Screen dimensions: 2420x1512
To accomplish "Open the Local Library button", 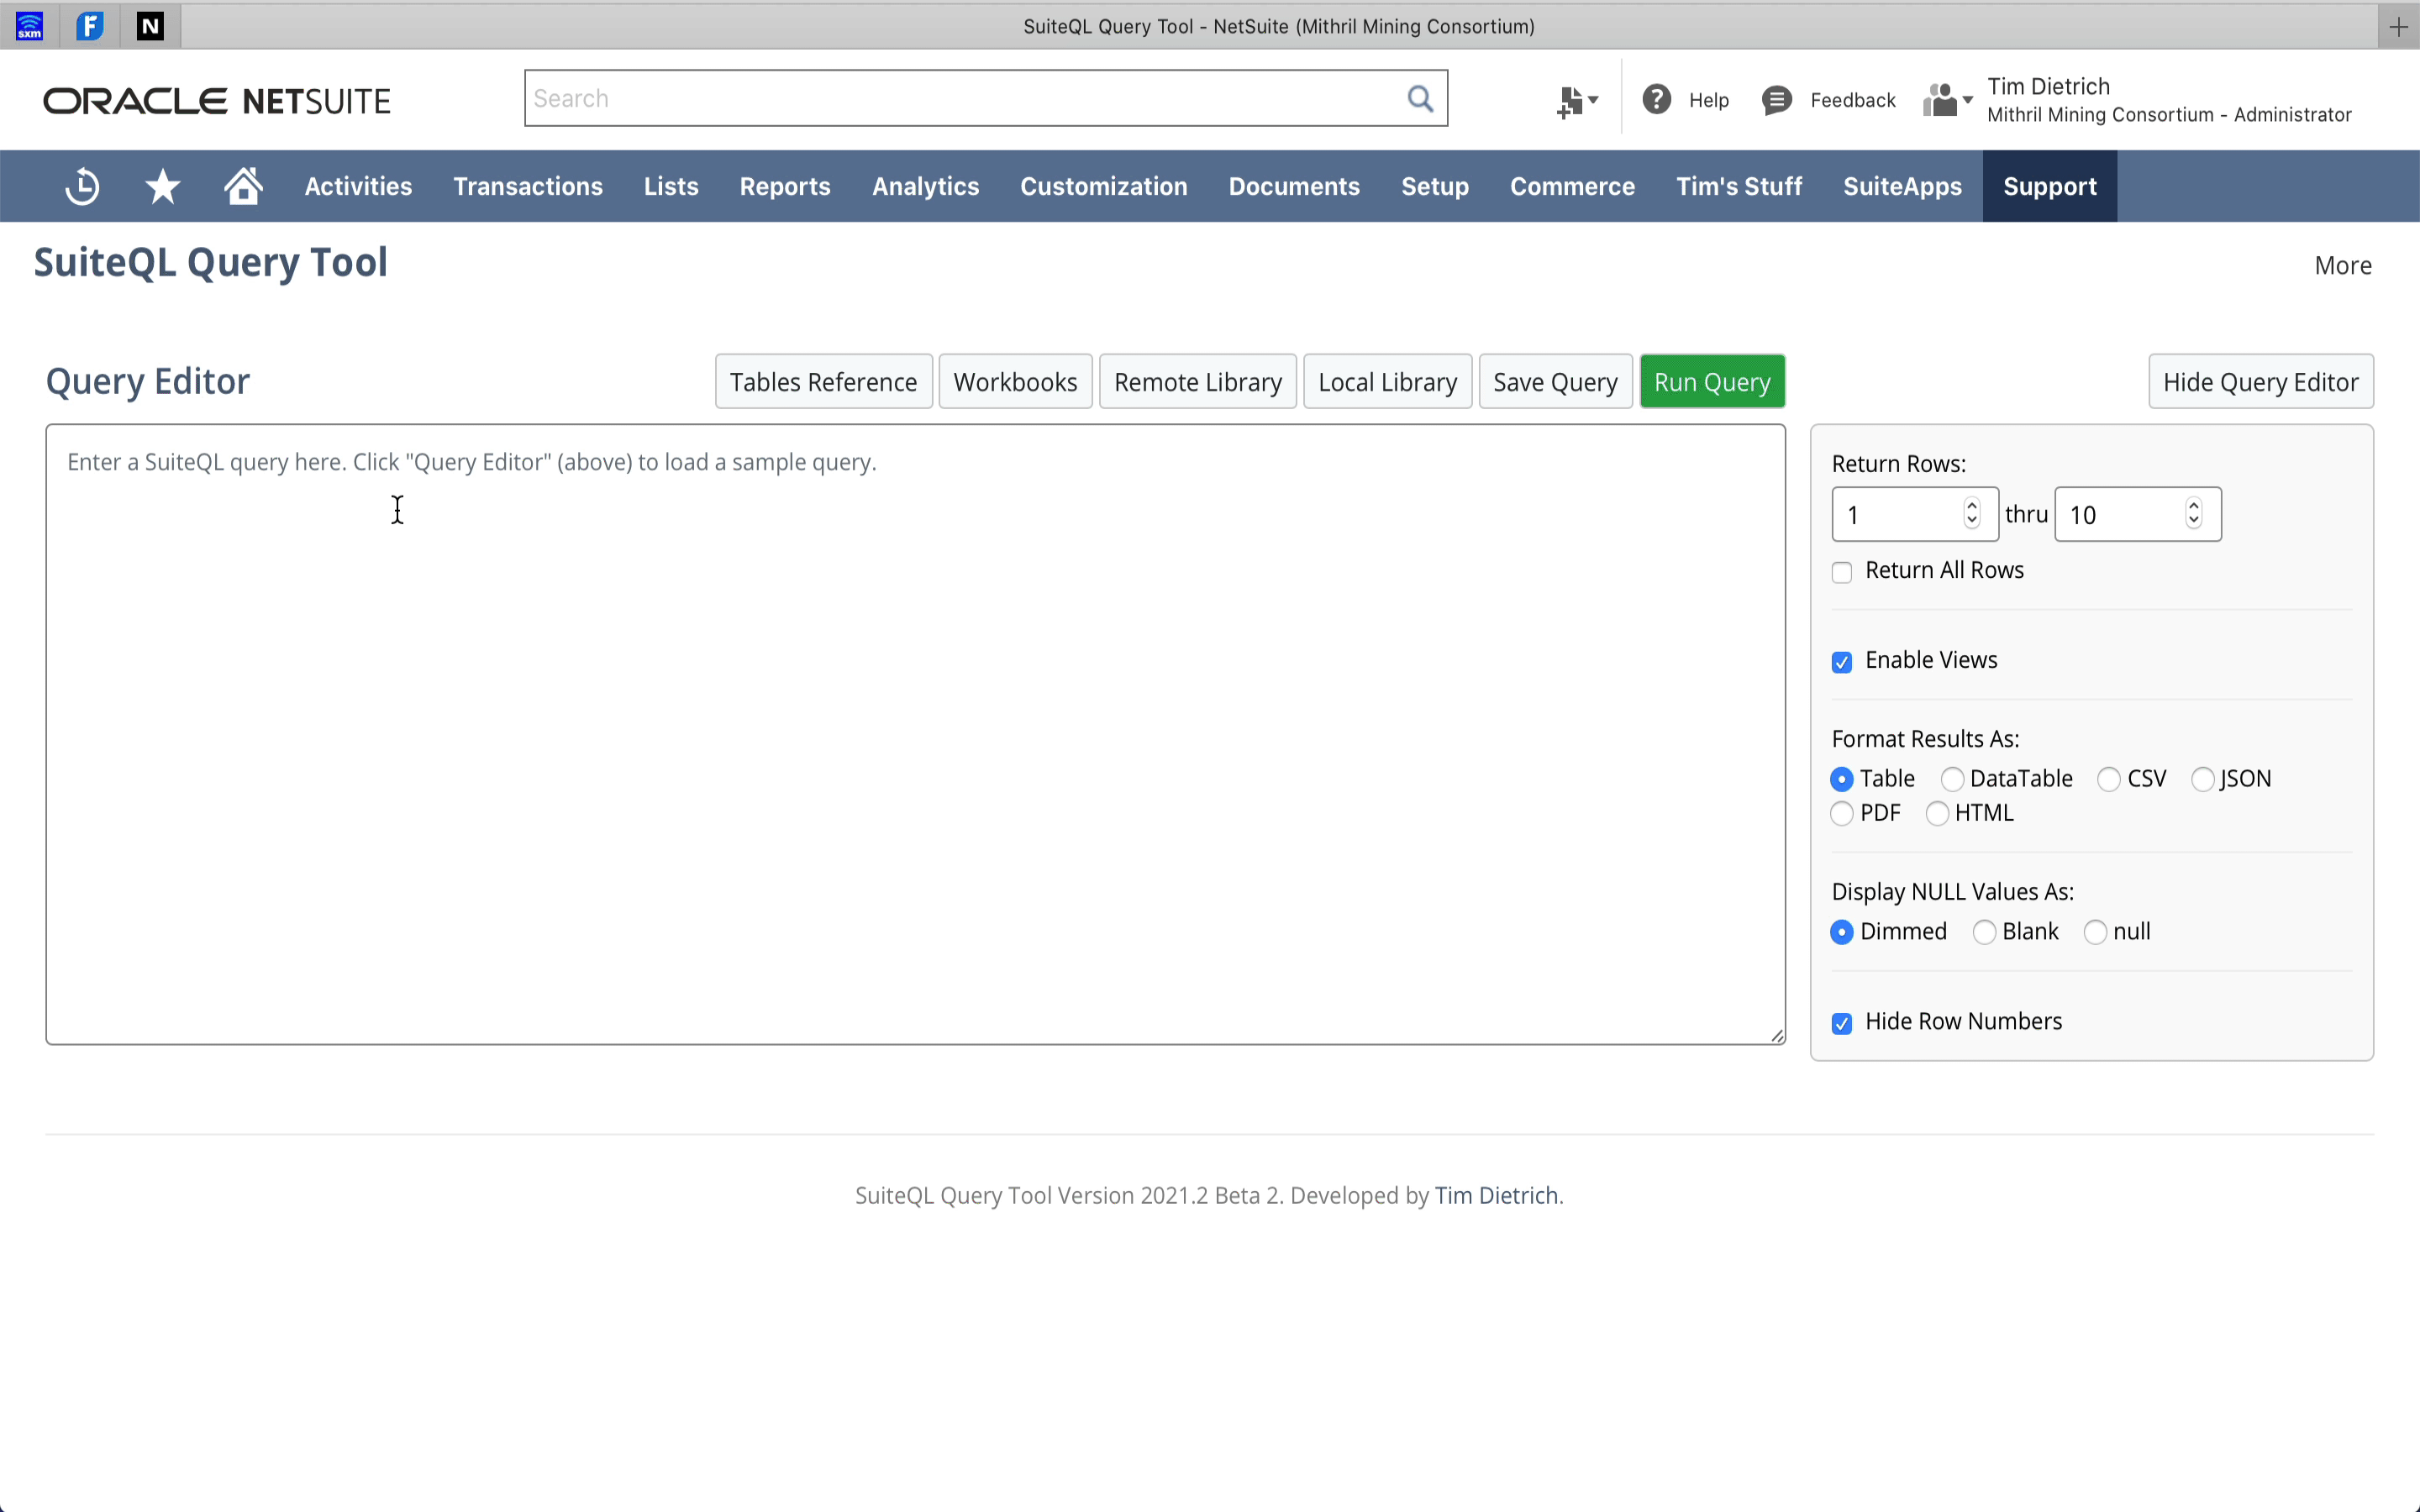I will pos(1387,382).
